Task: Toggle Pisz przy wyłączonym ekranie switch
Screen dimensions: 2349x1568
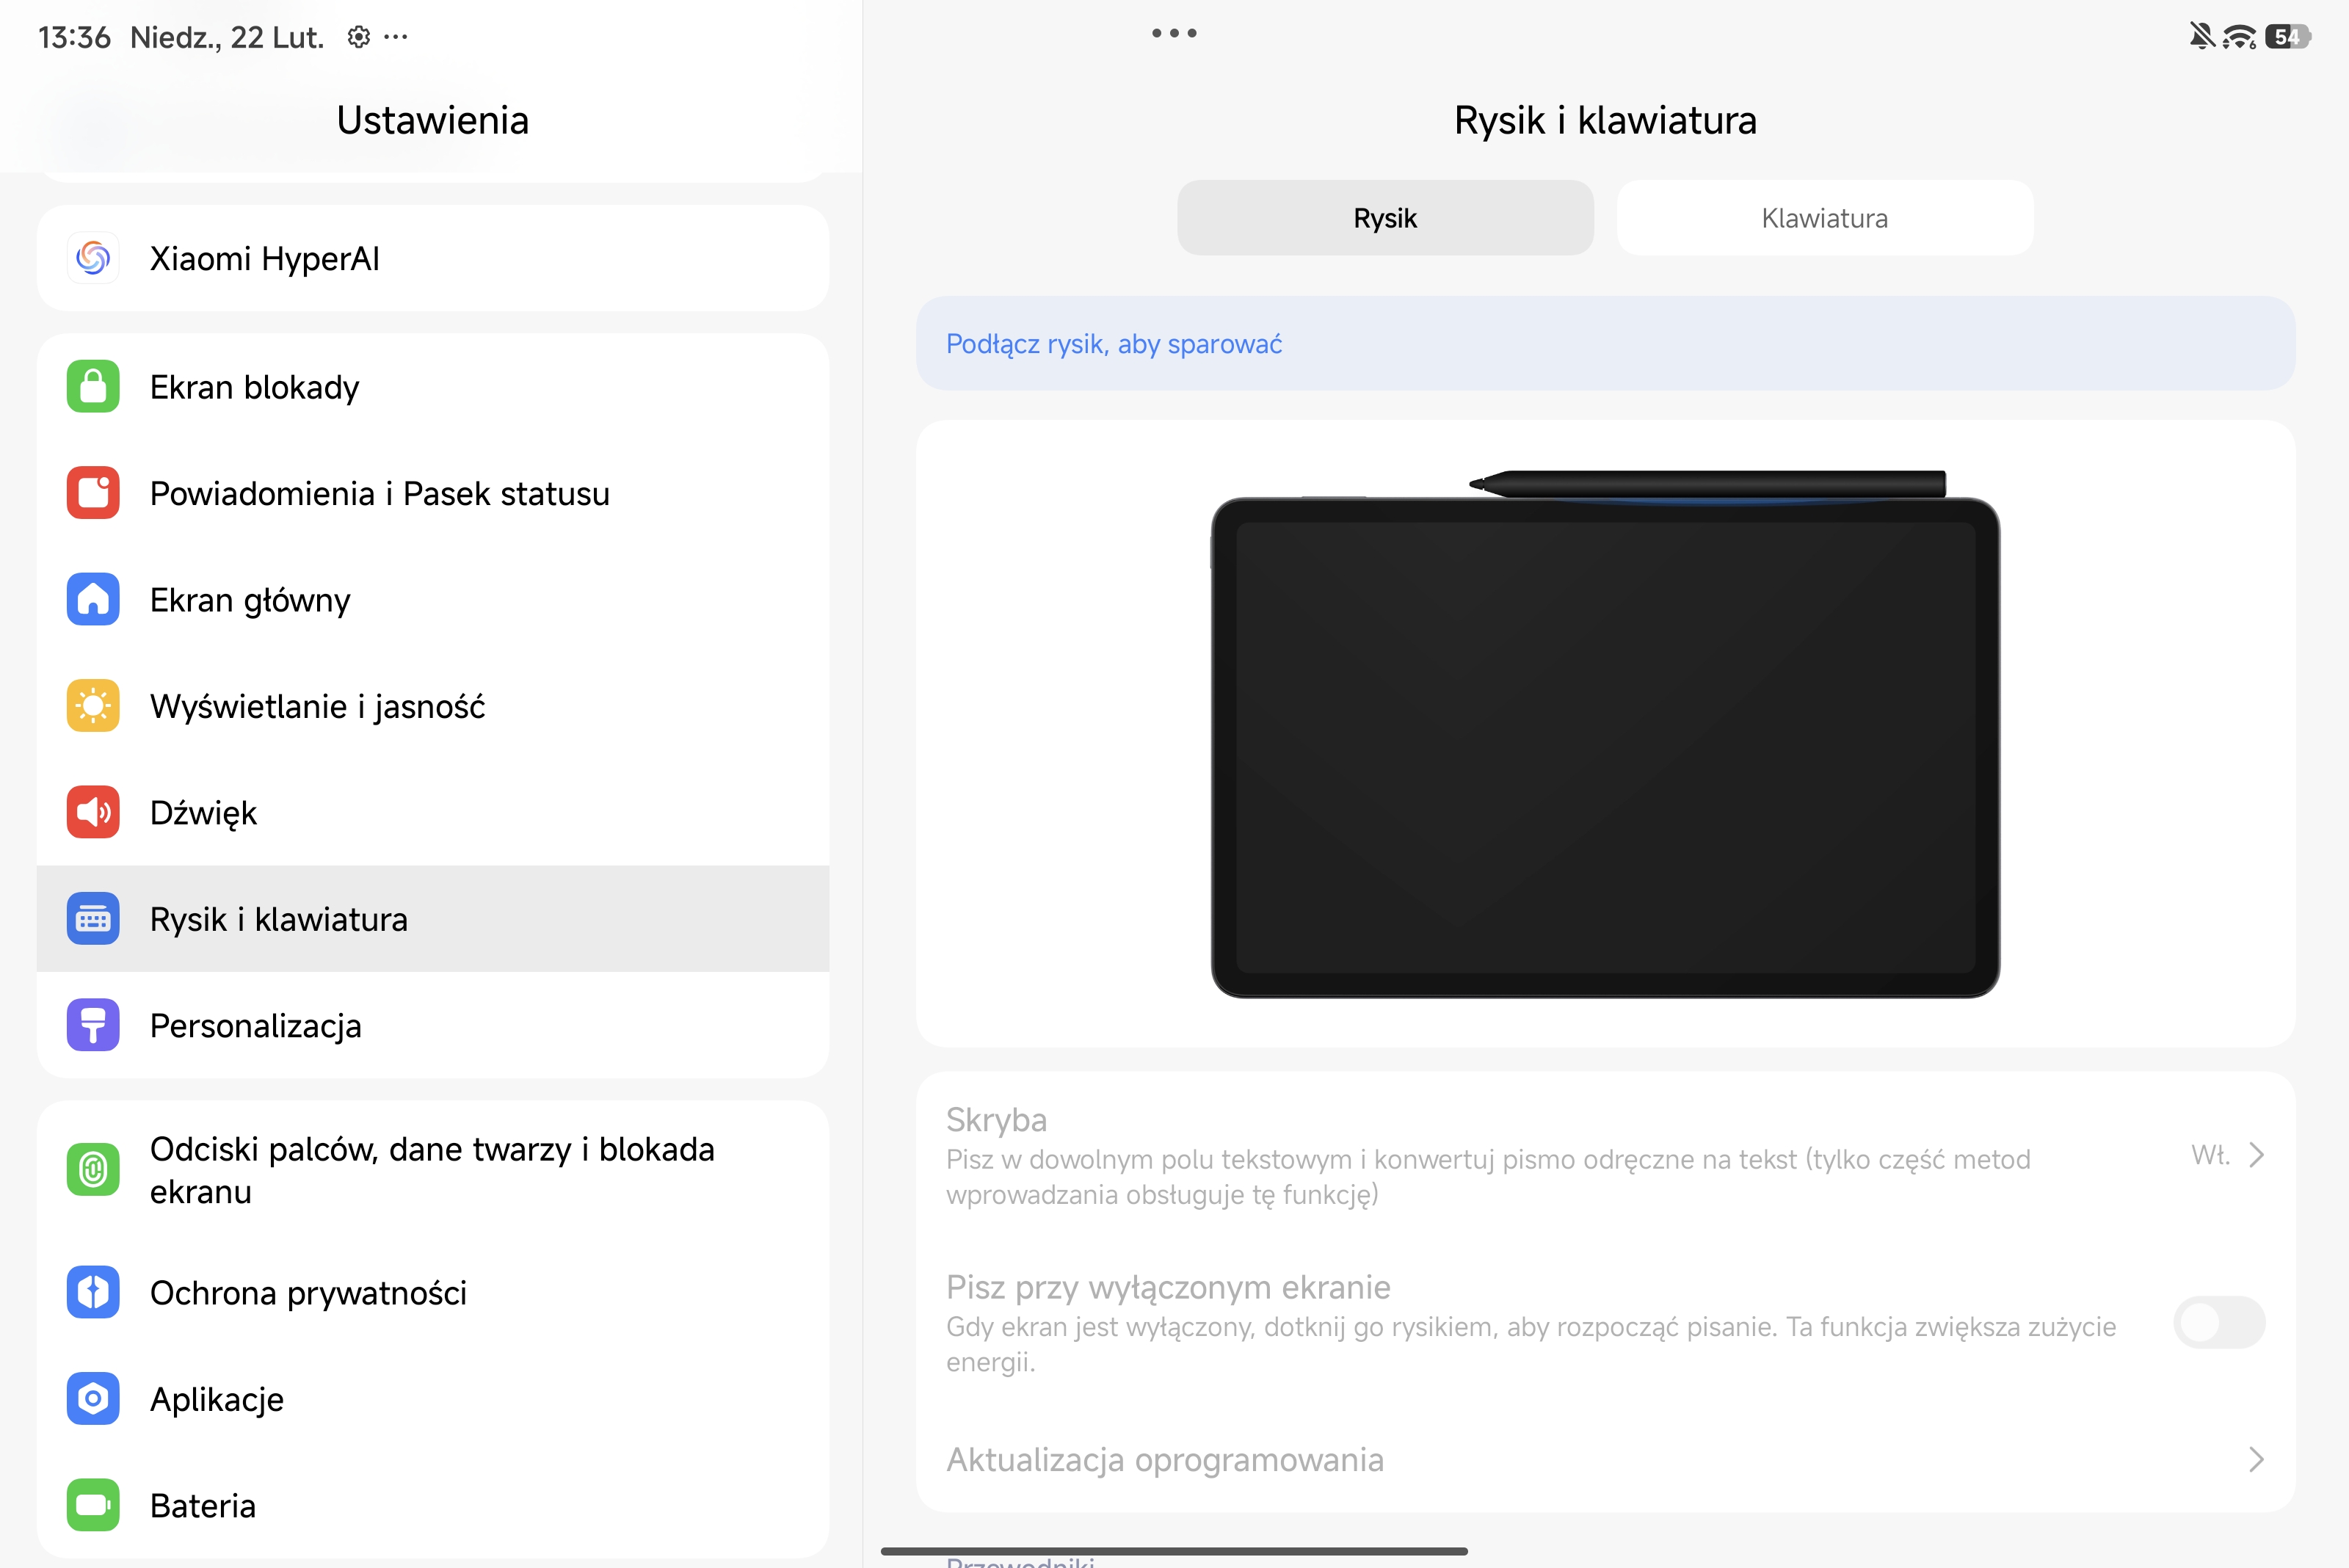Action: [x=2218, y=1323]
